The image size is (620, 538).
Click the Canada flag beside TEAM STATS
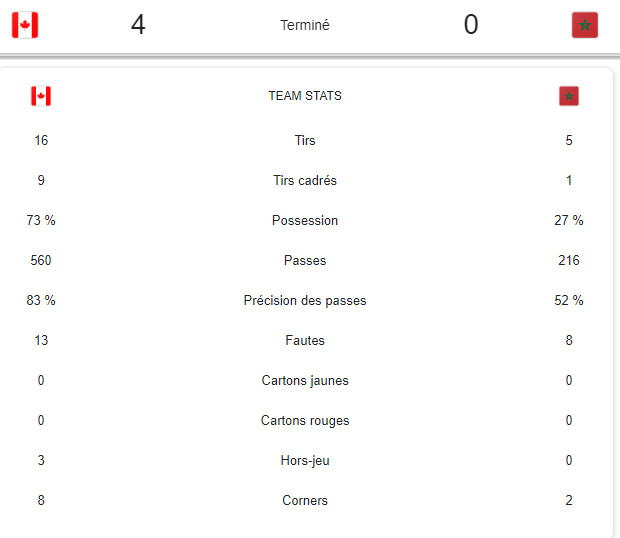[x=41, y=96]
